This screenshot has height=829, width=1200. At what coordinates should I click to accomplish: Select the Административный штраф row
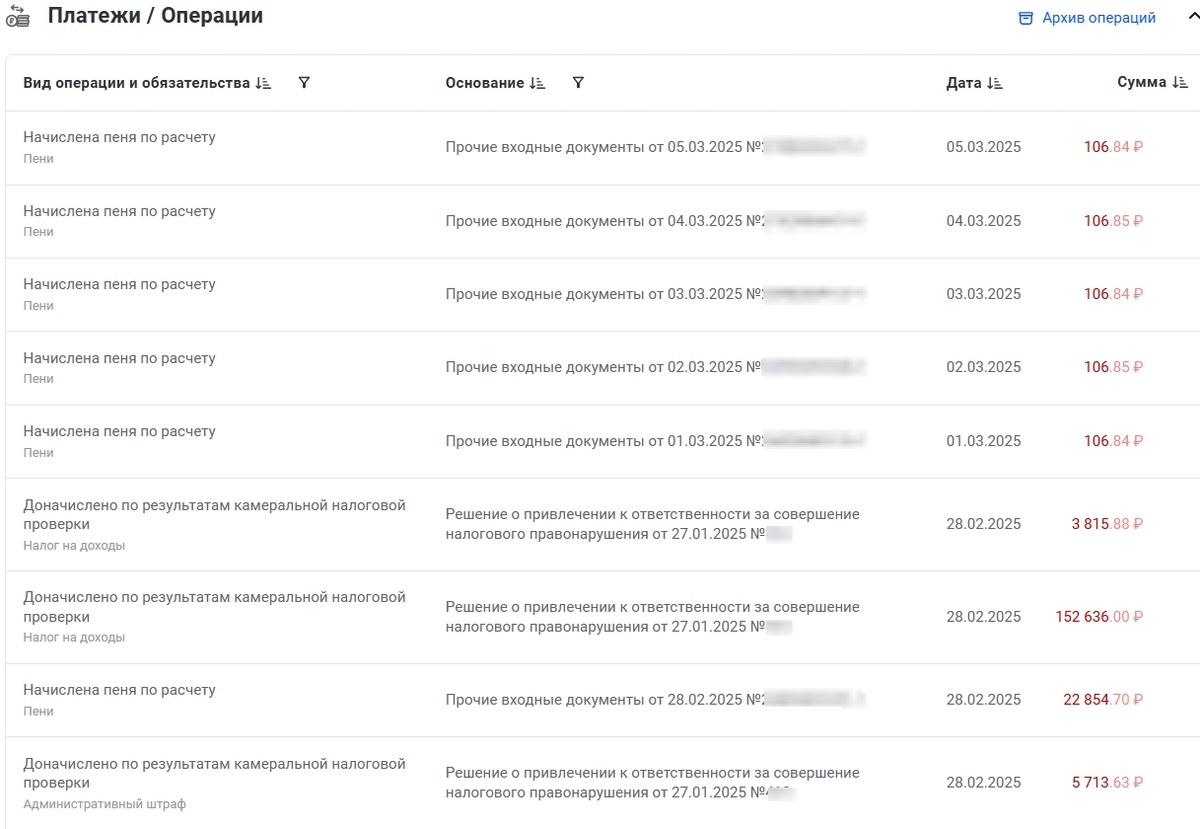point(600,781)
